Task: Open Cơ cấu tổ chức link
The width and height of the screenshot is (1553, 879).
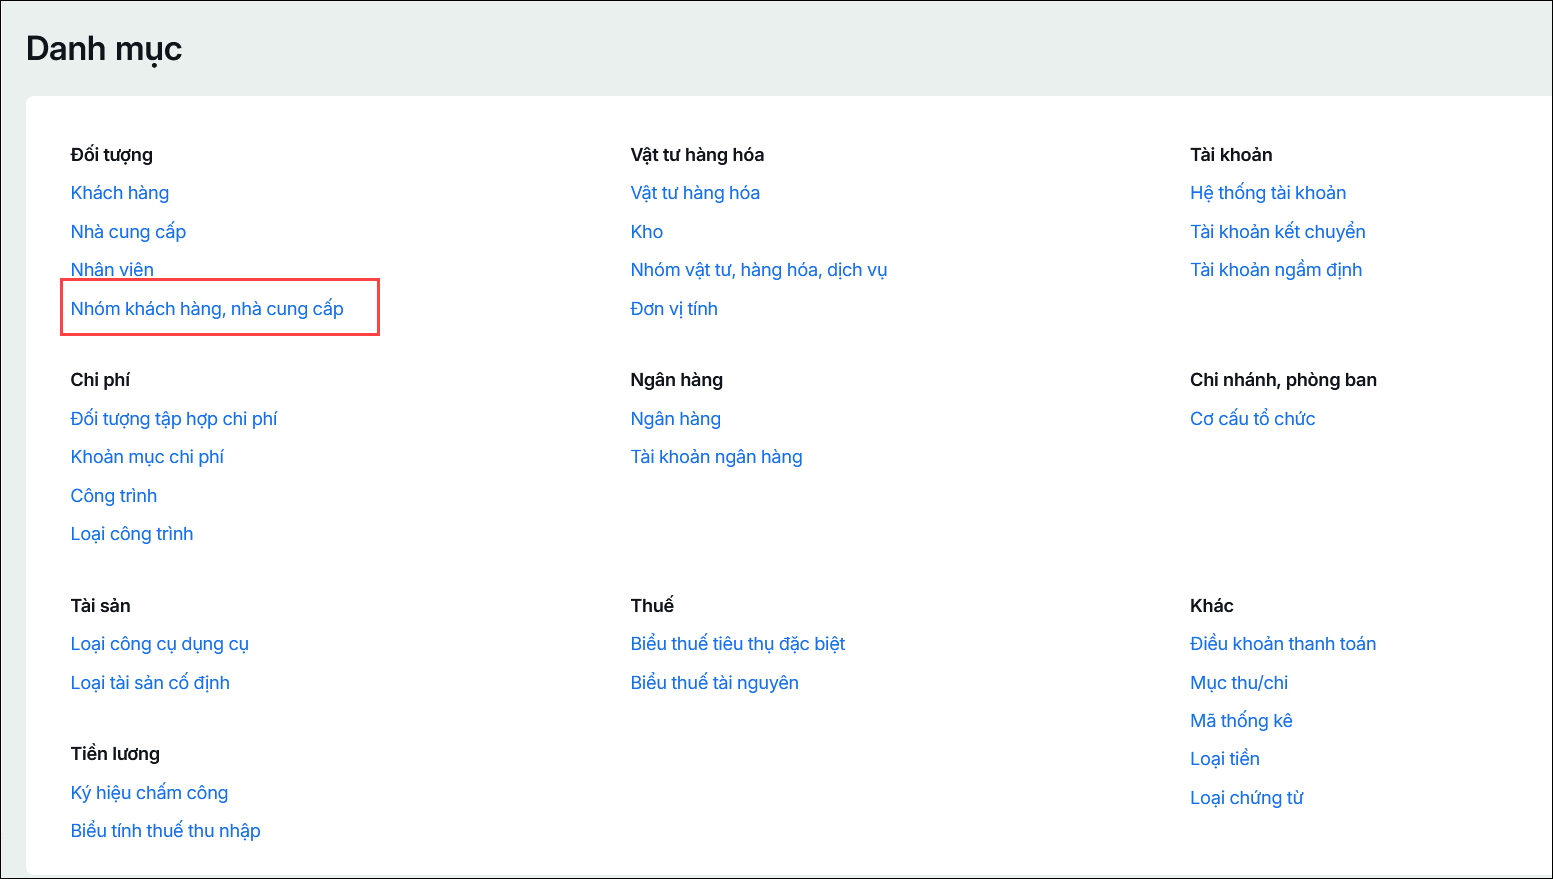Action: point(1253,419)
